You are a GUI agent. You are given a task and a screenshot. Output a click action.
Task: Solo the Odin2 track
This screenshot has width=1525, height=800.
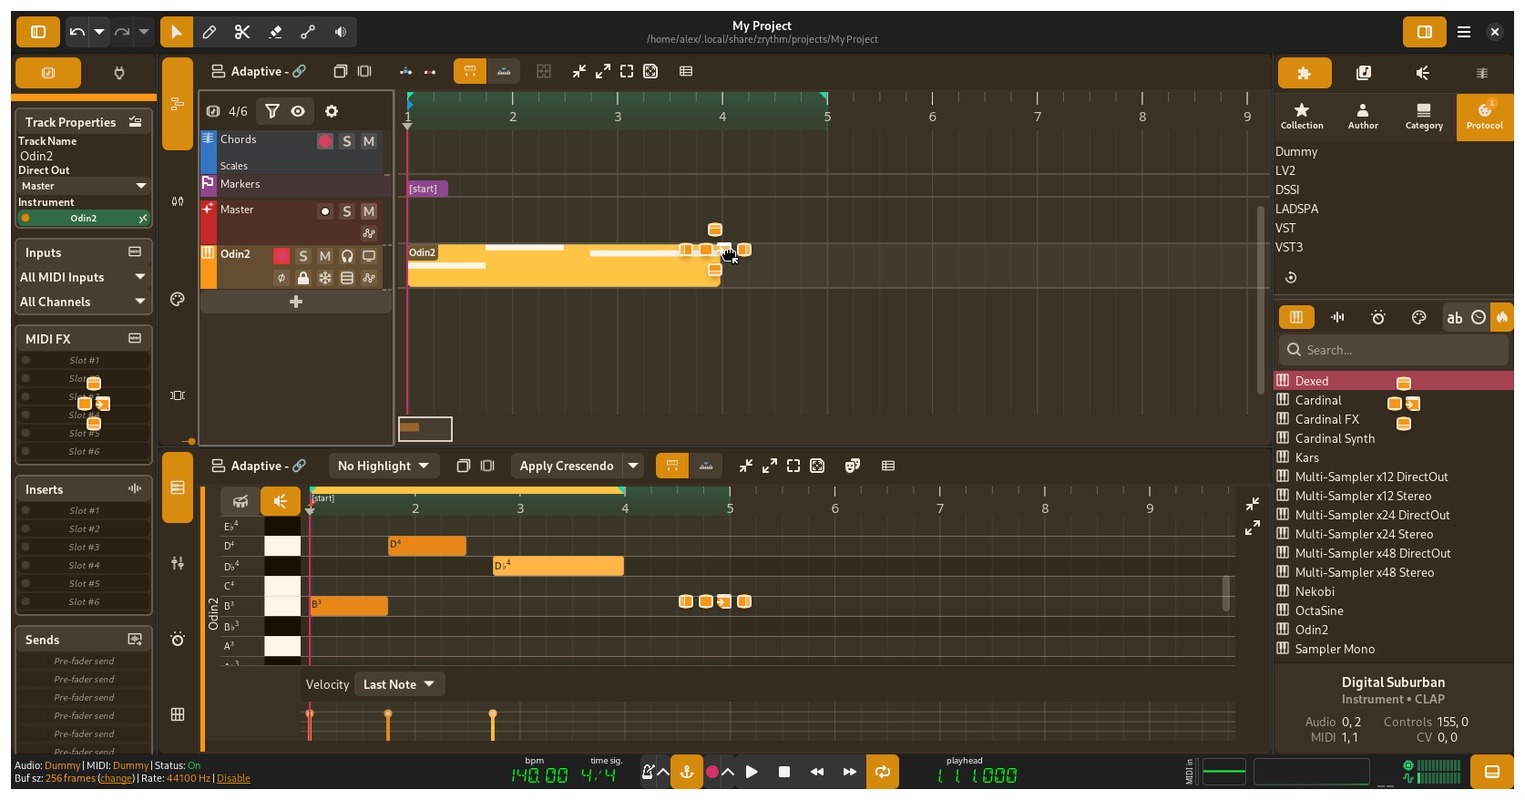click(303, 256)
